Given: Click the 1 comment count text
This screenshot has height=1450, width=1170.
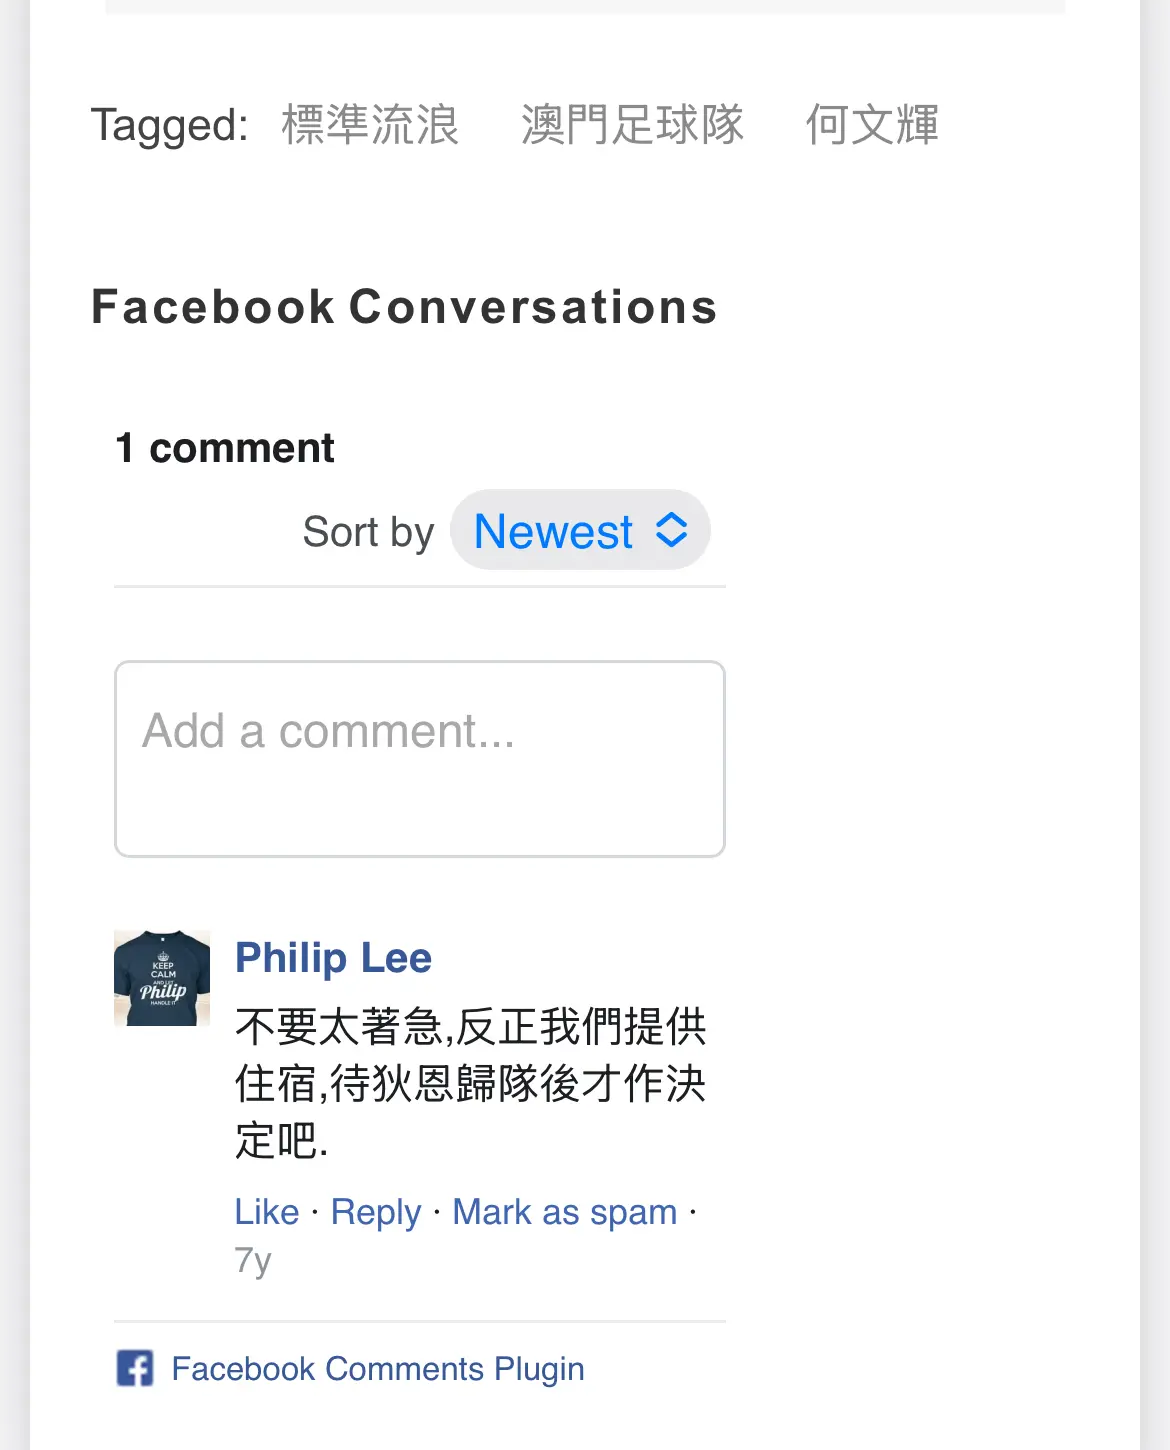Looking at the screenshot, I should coord(225,448).
